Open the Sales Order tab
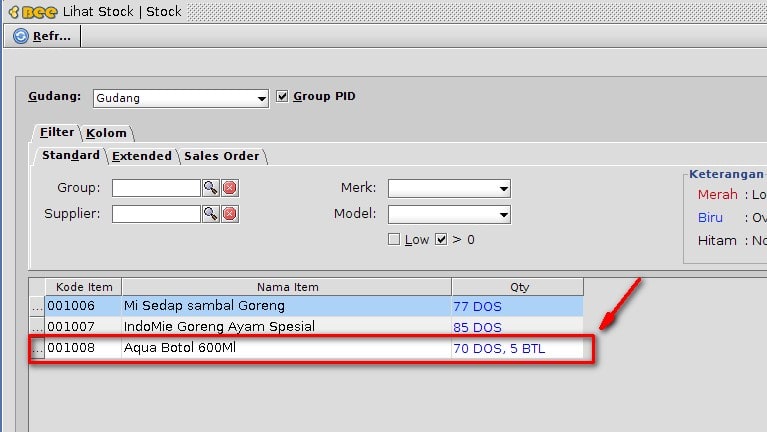The width and height of the screenshot is (767, 432). (222, 156)
